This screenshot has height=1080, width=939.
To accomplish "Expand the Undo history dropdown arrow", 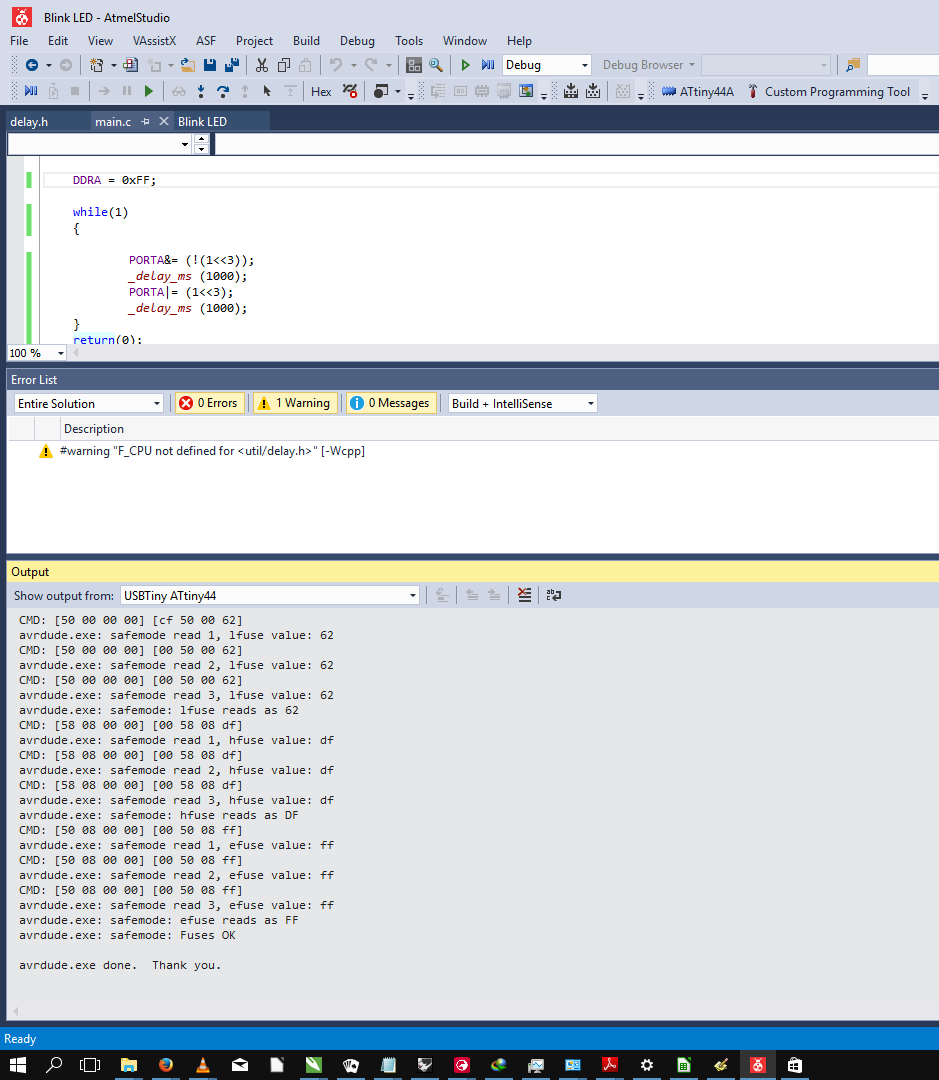I will (353, 65).
